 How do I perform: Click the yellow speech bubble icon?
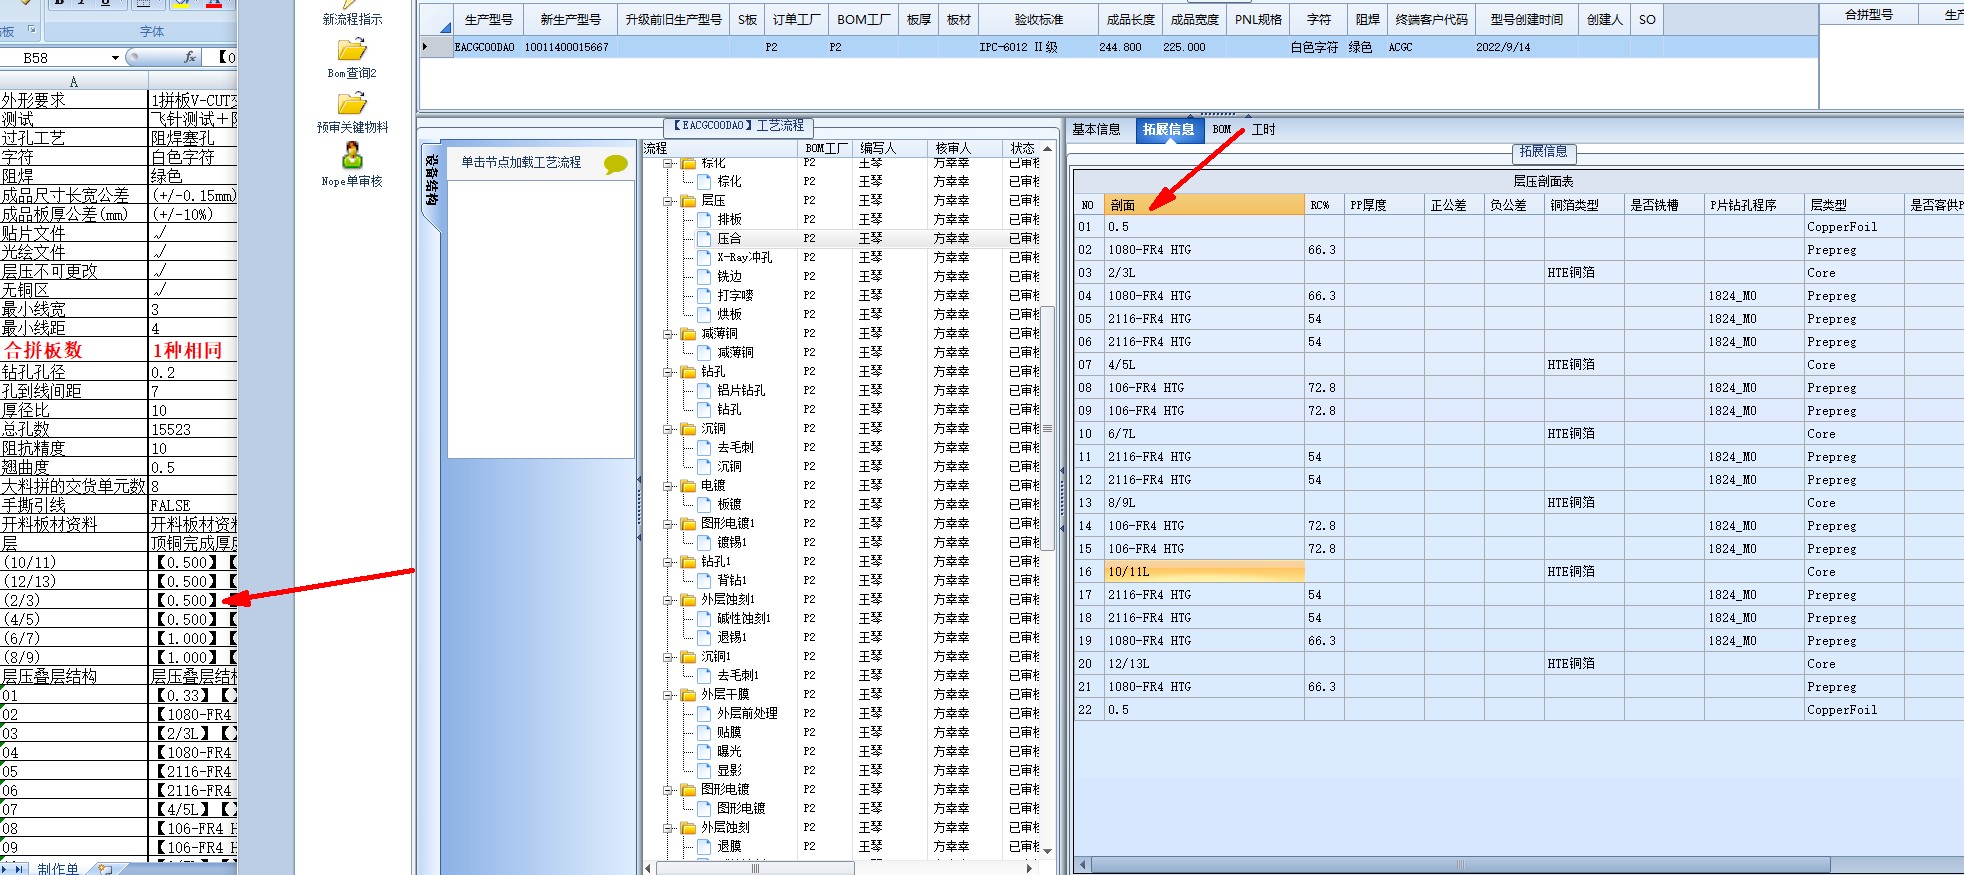pyautogui.click(x=616, y=164)
